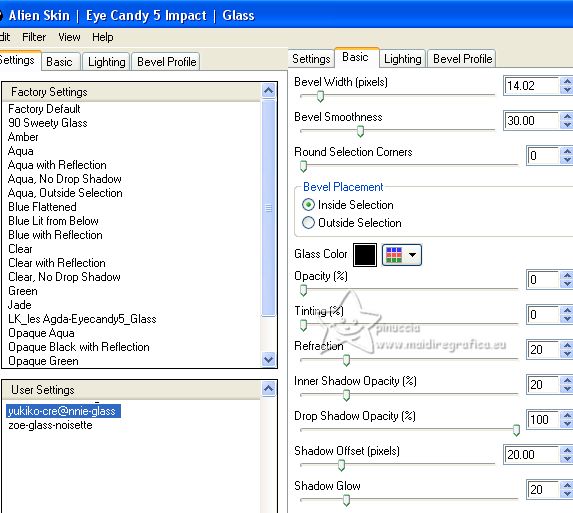Select zoe-glass-noisette user setting

(x=50, y=425)
